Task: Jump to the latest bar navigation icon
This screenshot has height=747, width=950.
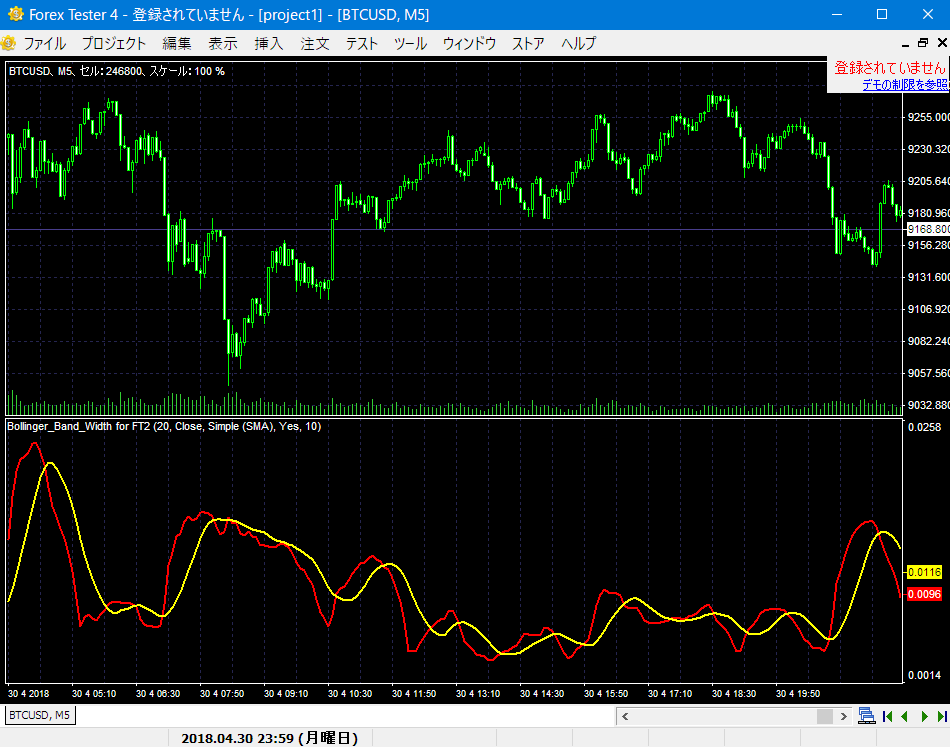Action: click(942, 716)
